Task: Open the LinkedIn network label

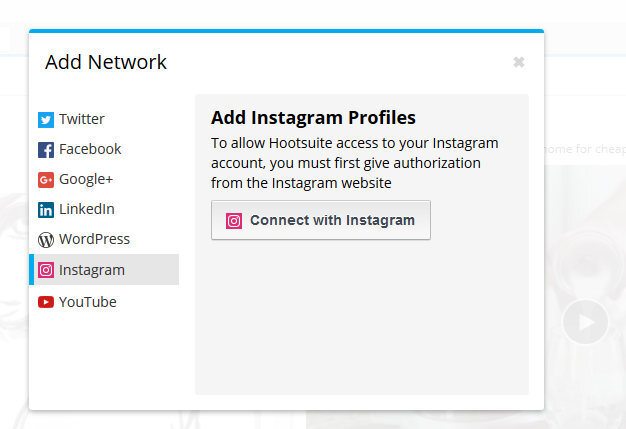Action: click(87, 209)
